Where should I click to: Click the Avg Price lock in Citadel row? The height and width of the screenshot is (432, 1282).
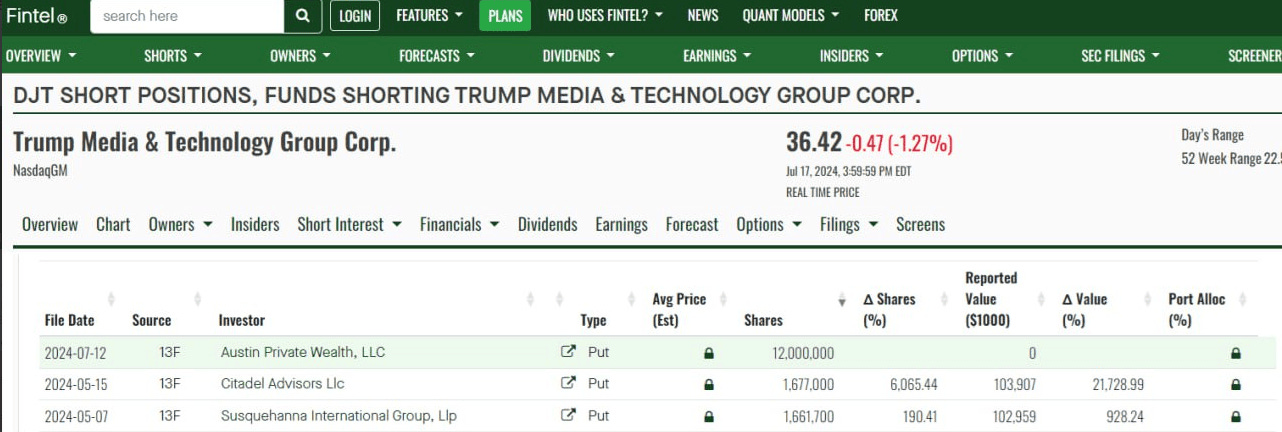709,384
